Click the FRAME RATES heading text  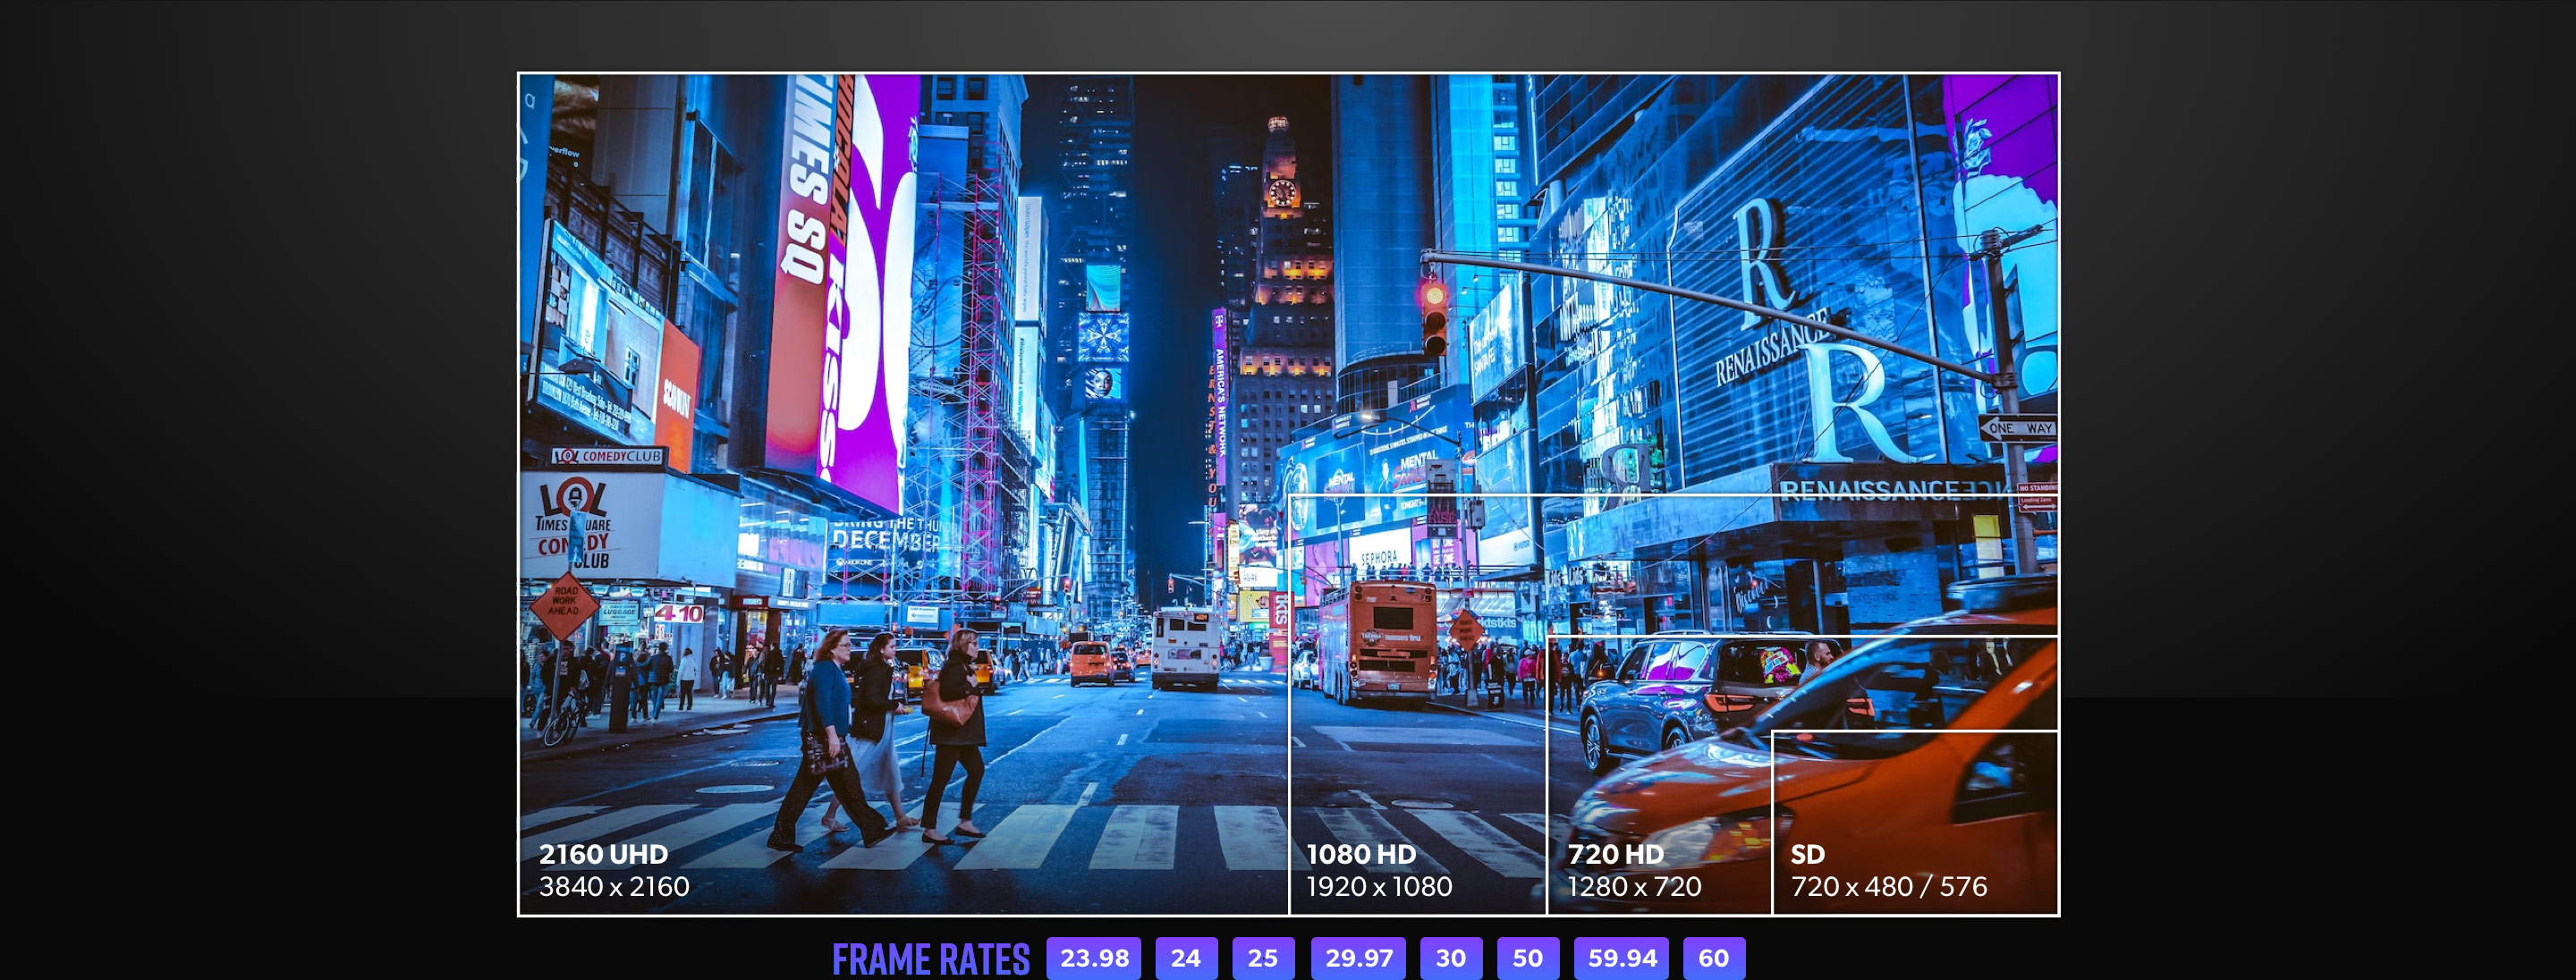930,959
